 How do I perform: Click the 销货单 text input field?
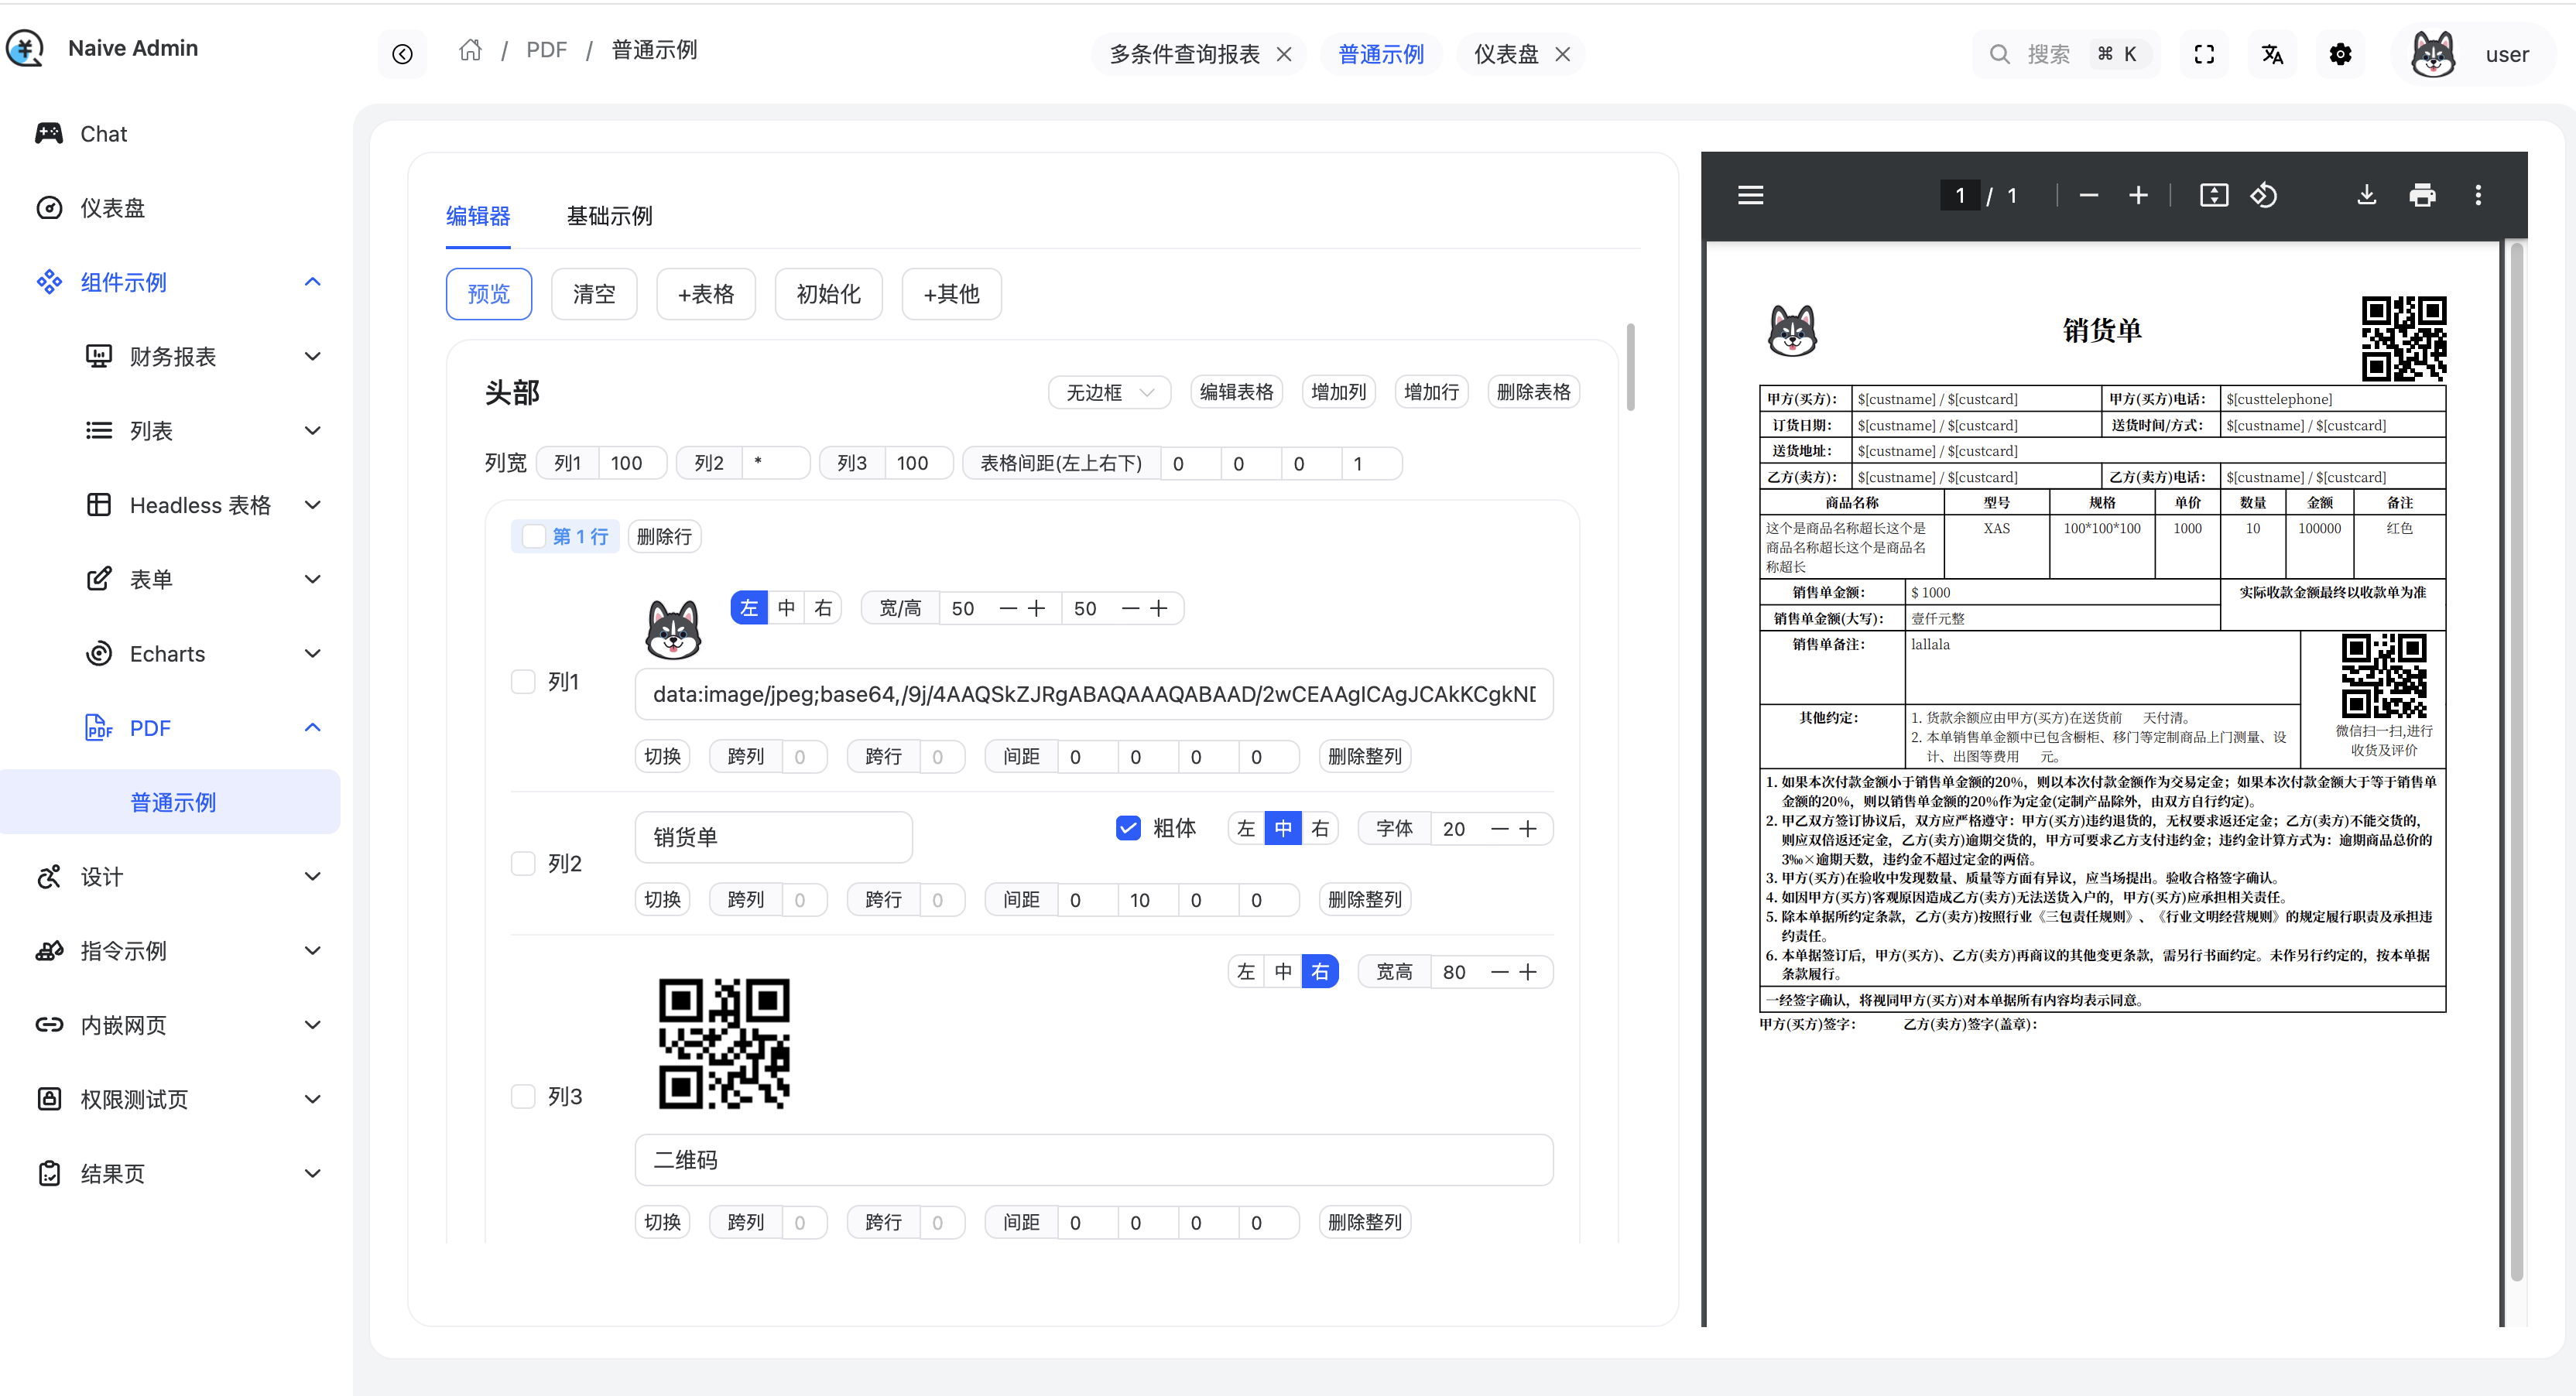(x=773, y=837)
